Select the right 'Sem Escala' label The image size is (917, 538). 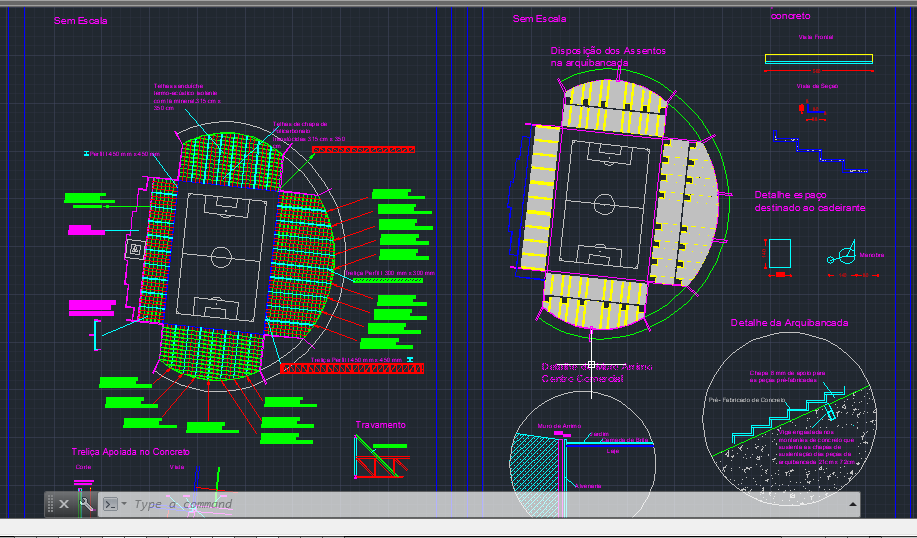(539, 19)
